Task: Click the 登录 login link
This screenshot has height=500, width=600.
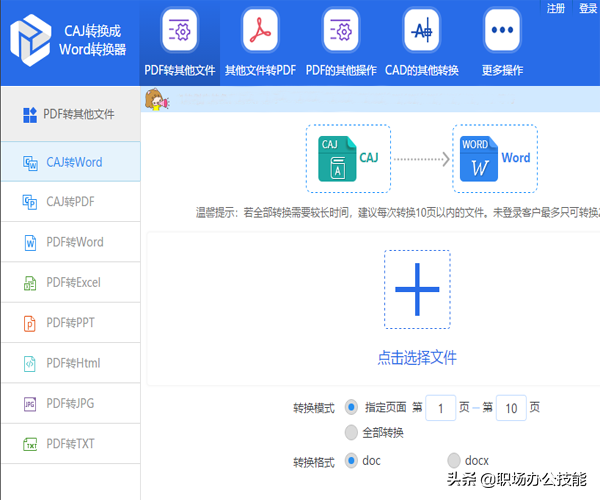Action: click(x=588, y=8)
